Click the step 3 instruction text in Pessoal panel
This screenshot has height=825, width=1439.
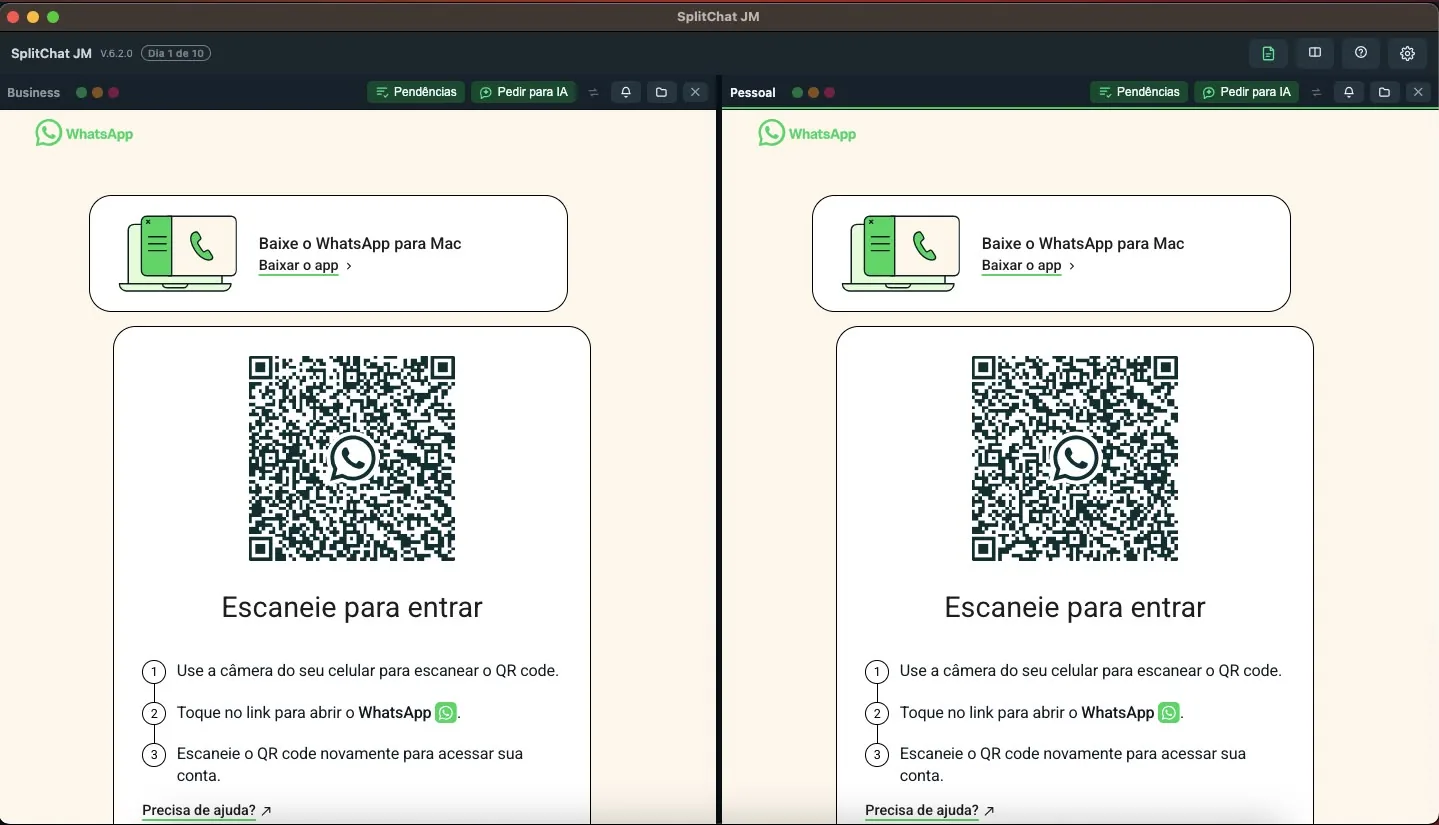[x=1073, y=764]
